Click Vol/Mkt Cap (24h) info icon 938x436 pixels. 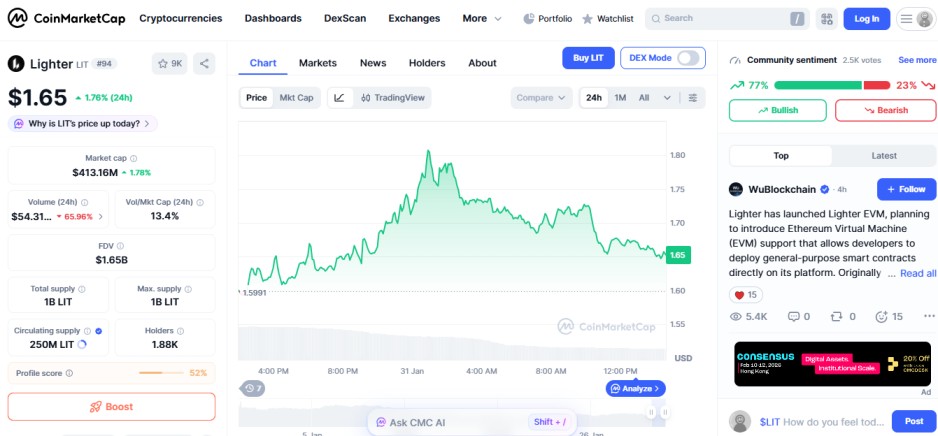tap(200, 203)
